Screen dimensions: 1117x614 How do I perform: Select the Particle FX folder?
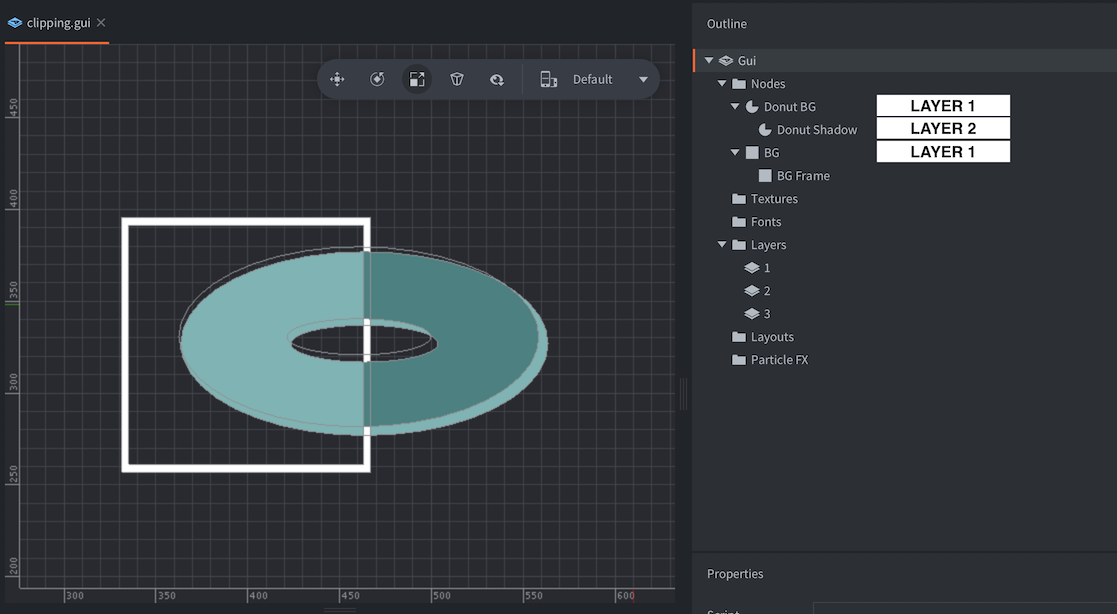(778, 359)
